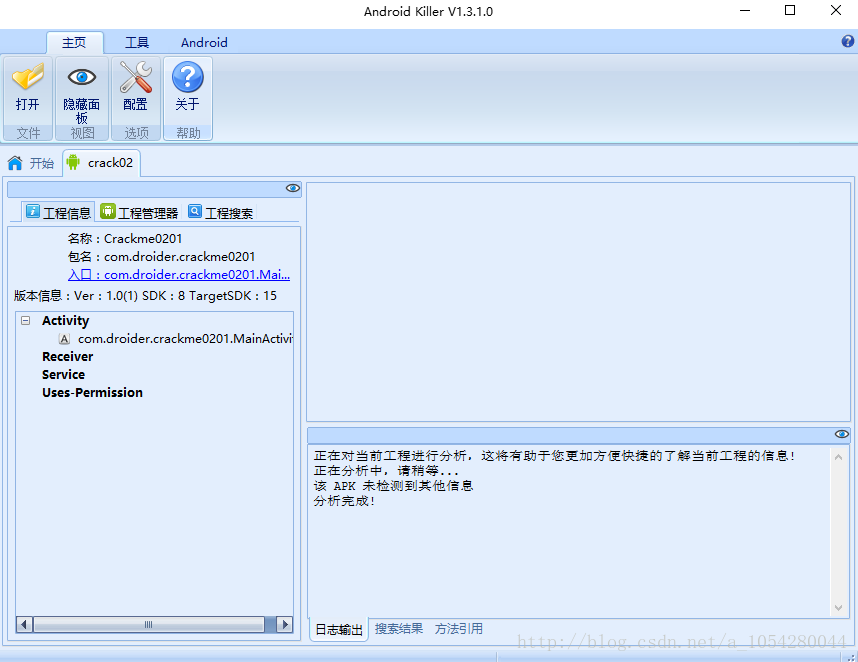Select the 工程信息 tab

[x=58, y=212]
